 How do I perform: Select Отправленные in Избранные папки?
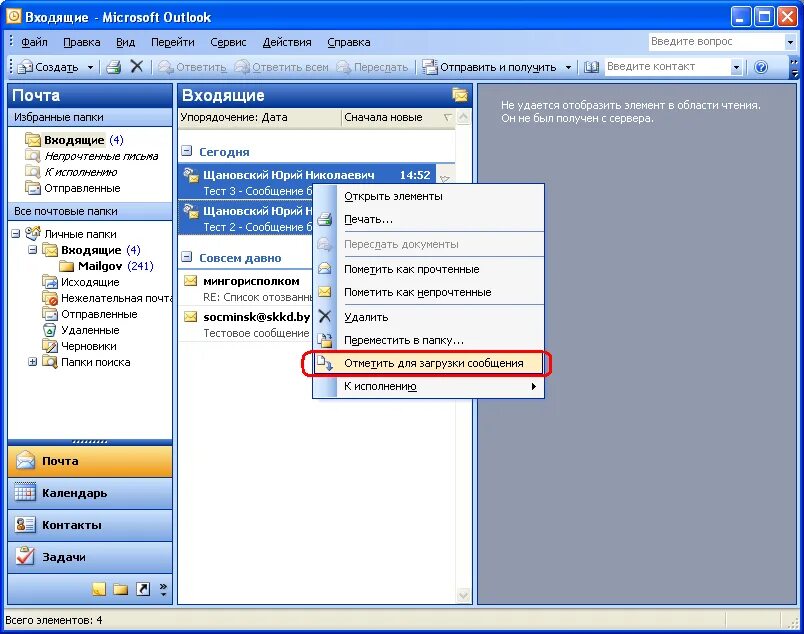72,188
